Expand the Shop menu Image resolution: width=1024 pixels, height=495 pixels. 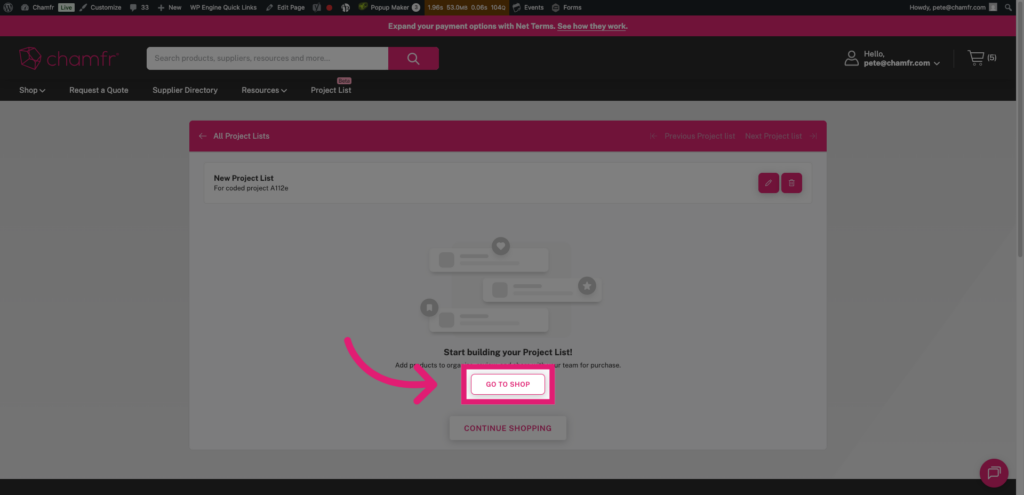click(x=32, y=90)
